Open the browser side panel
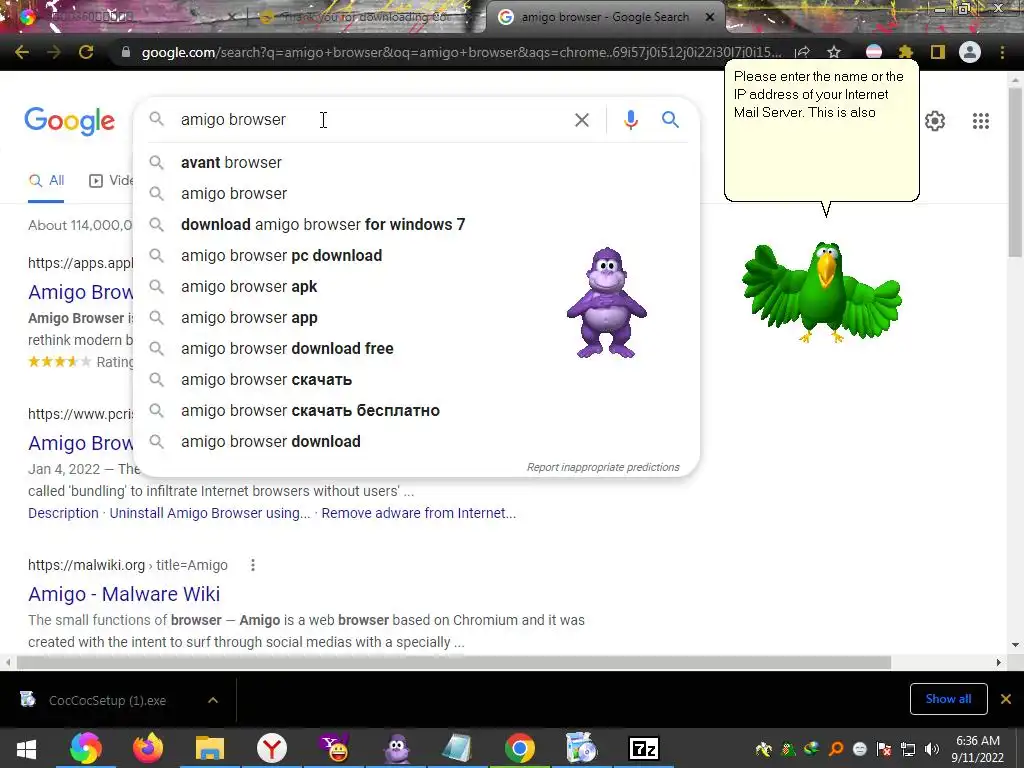The image size is (1024, 768). (x=937, y=52)
